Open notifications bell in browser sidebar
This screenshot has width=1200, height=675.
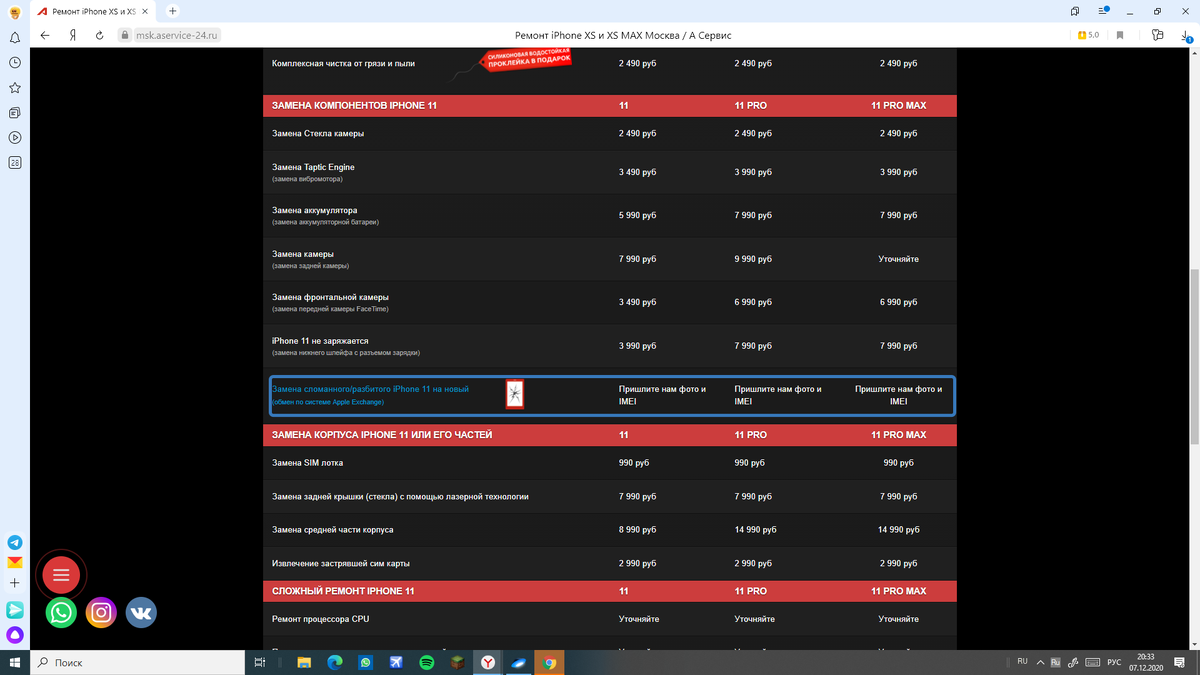click(x=15, y=37)
